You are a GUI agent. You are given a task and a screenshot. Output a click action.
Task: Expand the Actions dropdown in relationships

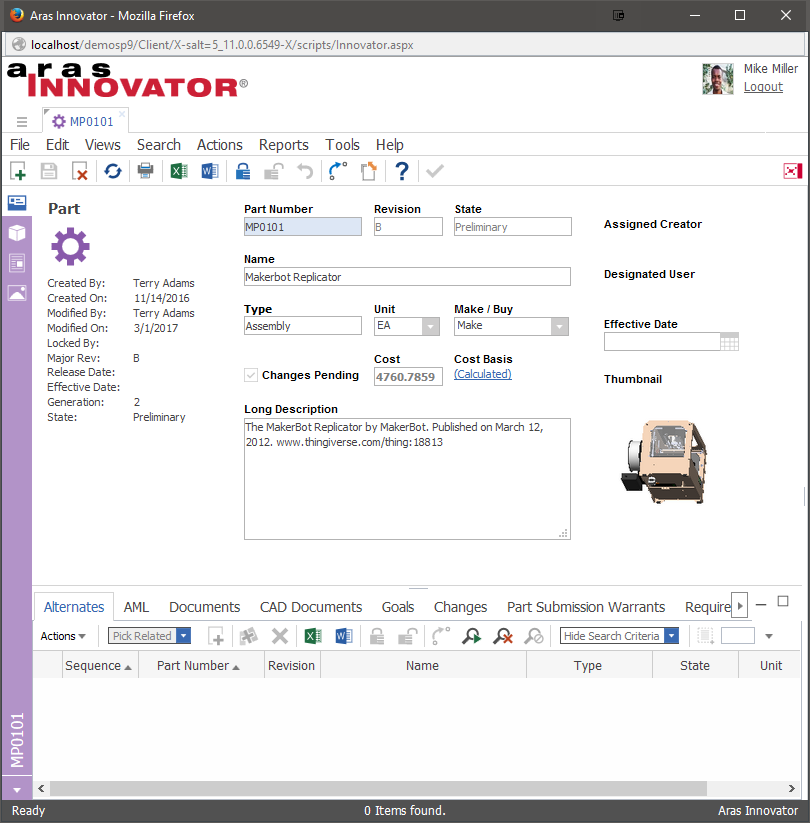[63, 636]
